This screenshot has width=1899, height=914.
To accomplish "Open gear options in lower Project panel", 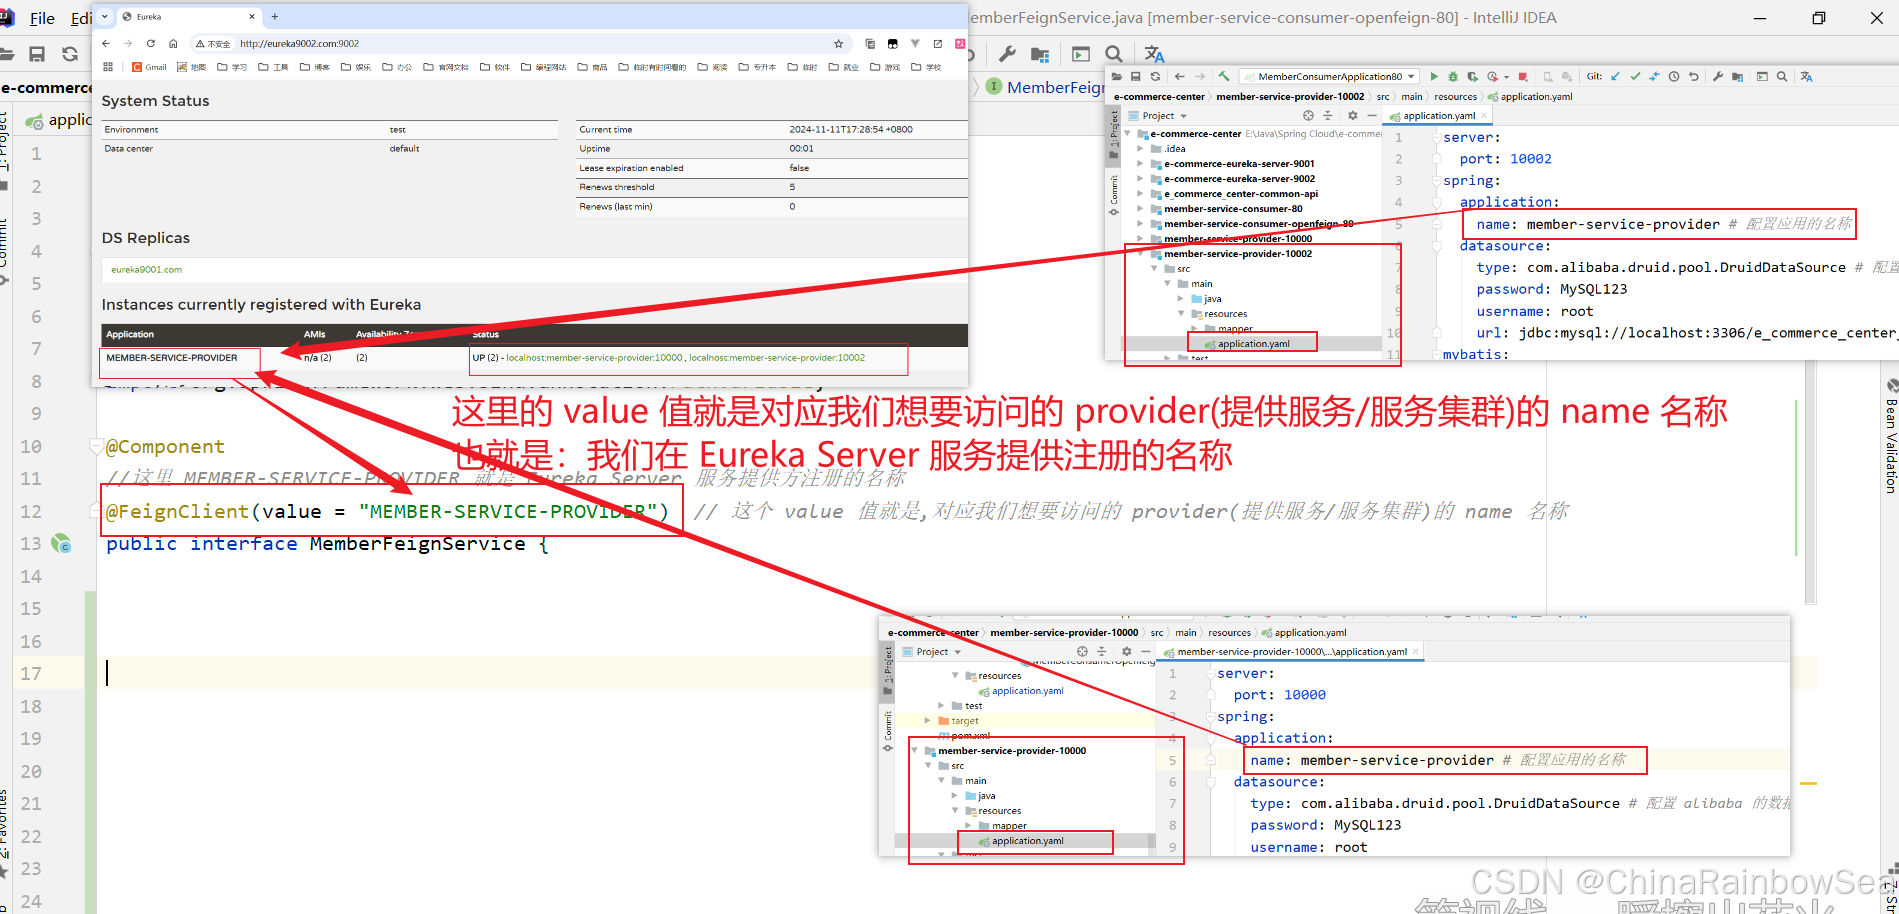I will 1126,651.
